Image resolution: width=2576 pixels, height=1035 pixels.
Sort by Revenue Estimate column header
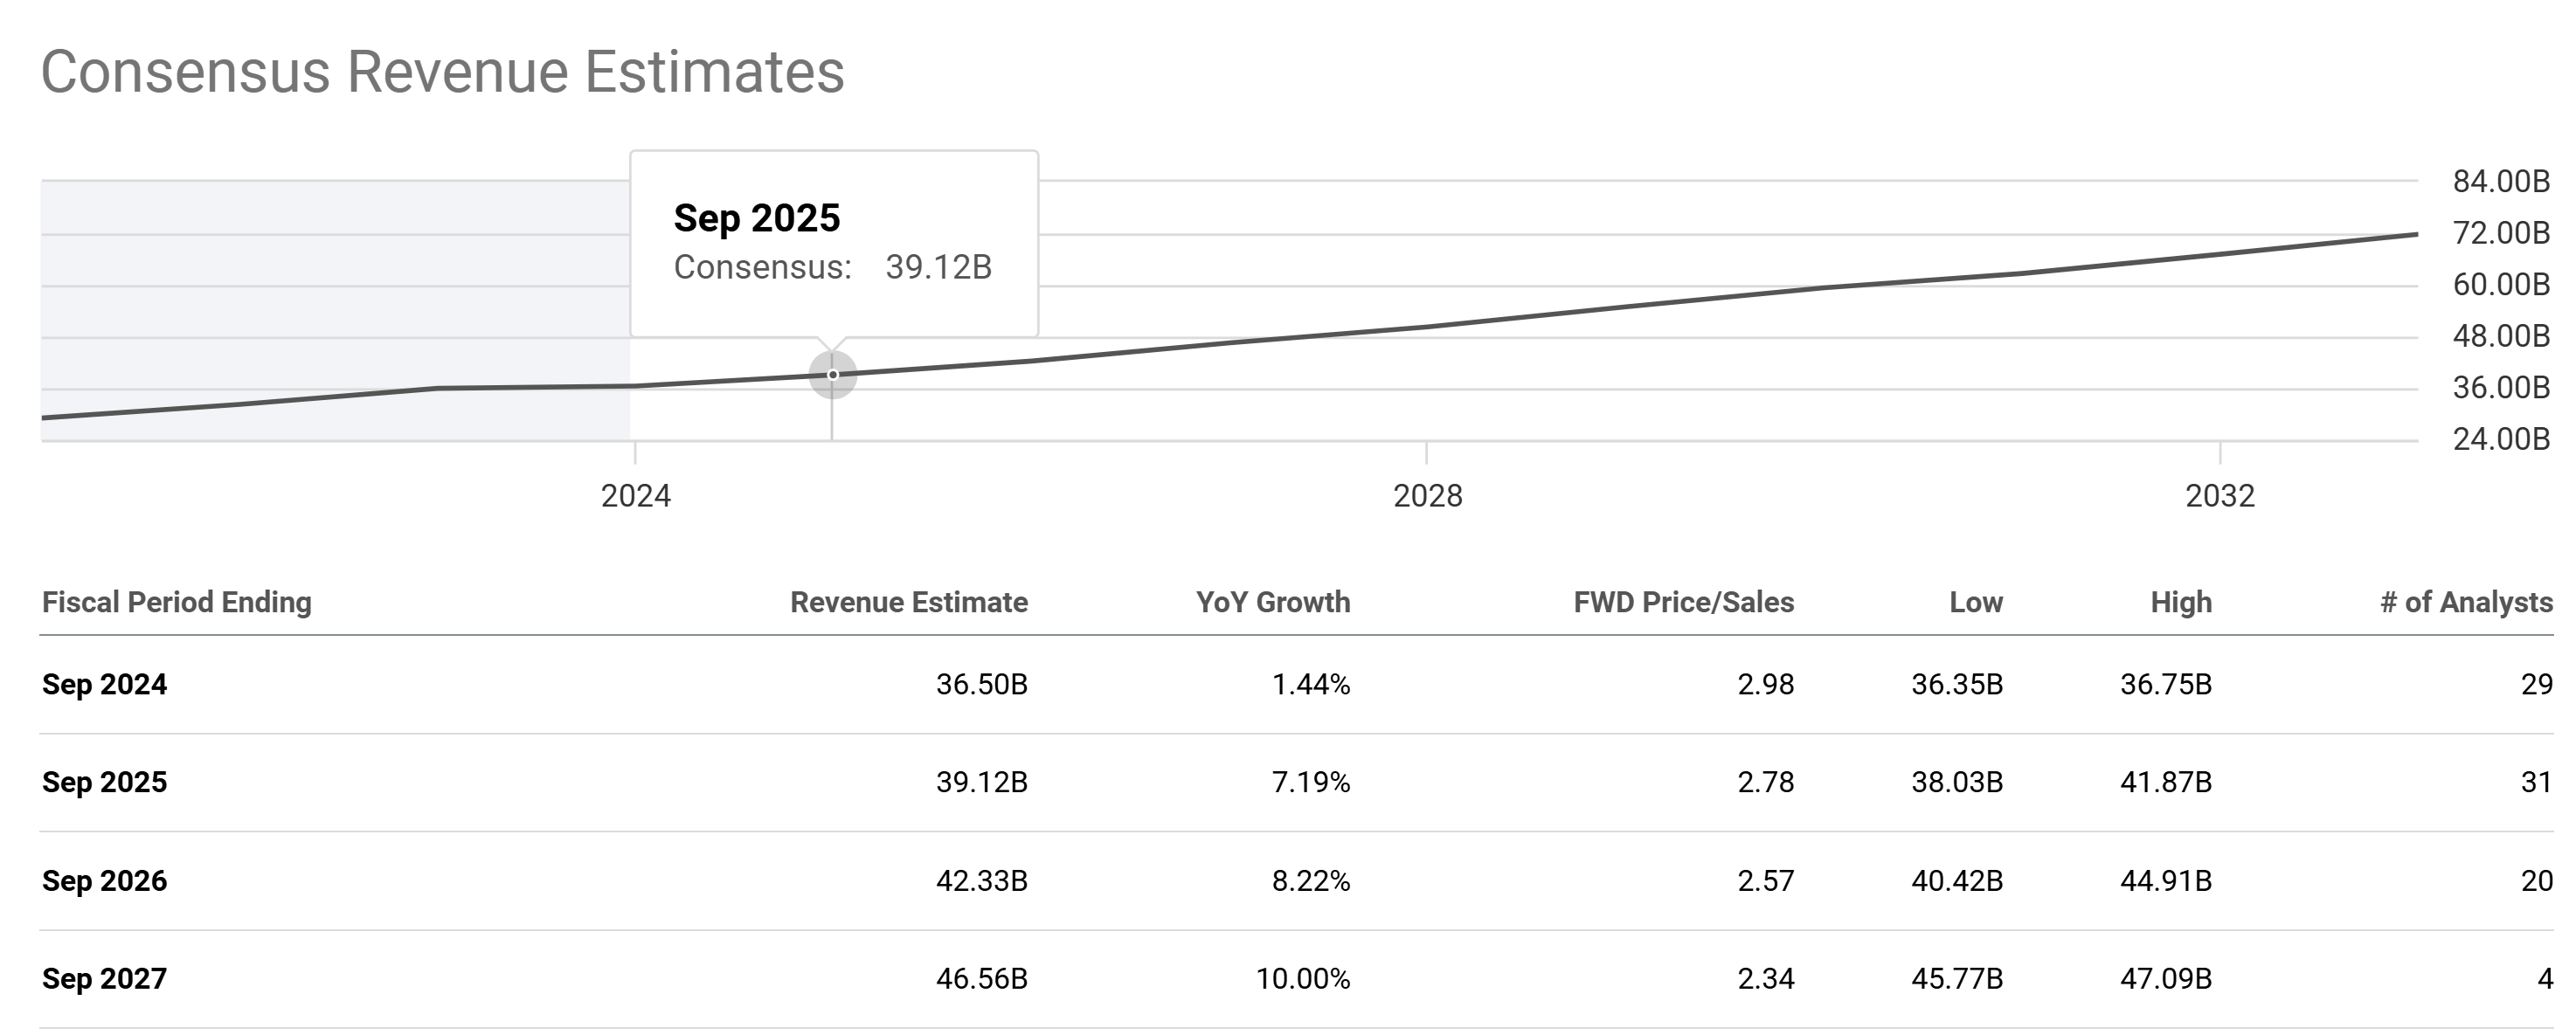[908, 602]
